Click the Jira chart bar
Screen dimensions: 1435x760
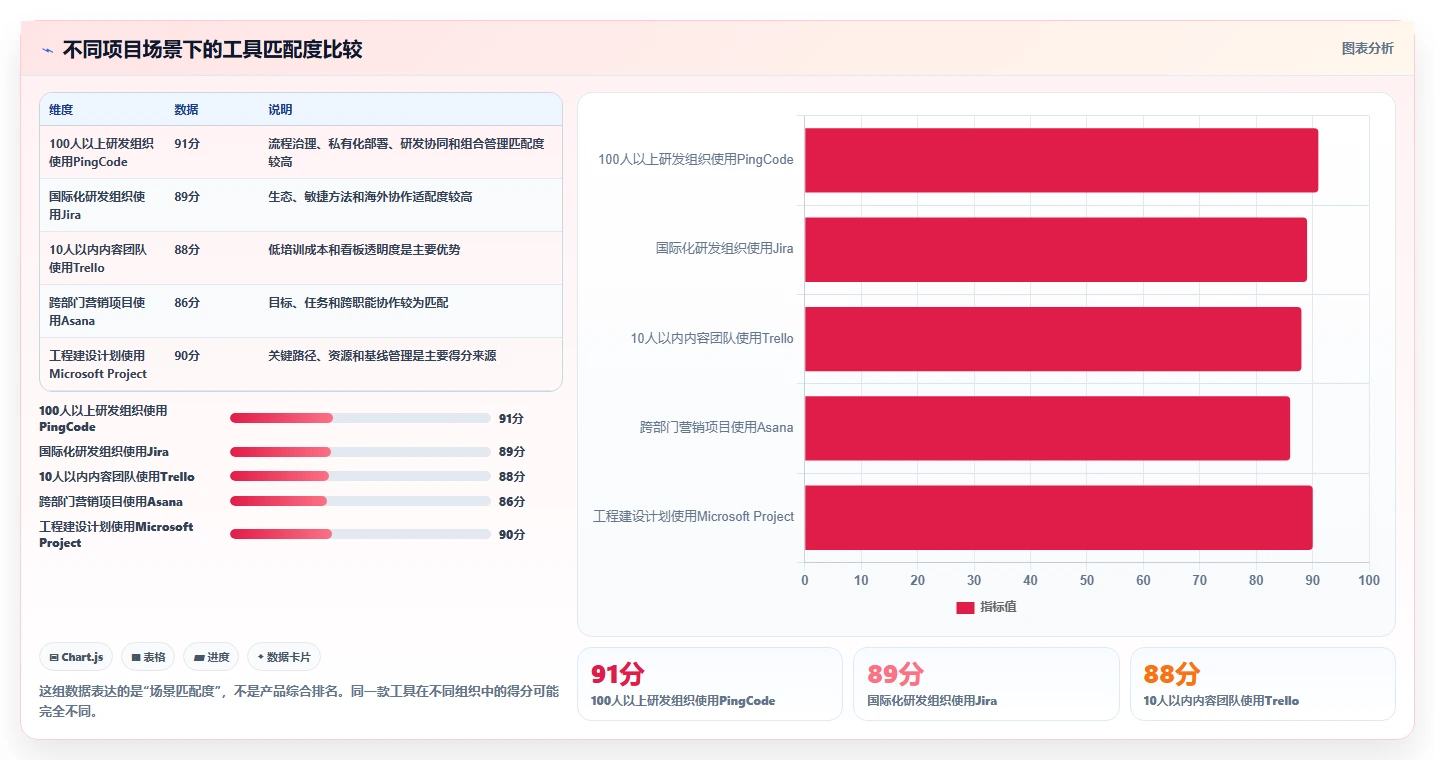click(x=1056, y=249)
